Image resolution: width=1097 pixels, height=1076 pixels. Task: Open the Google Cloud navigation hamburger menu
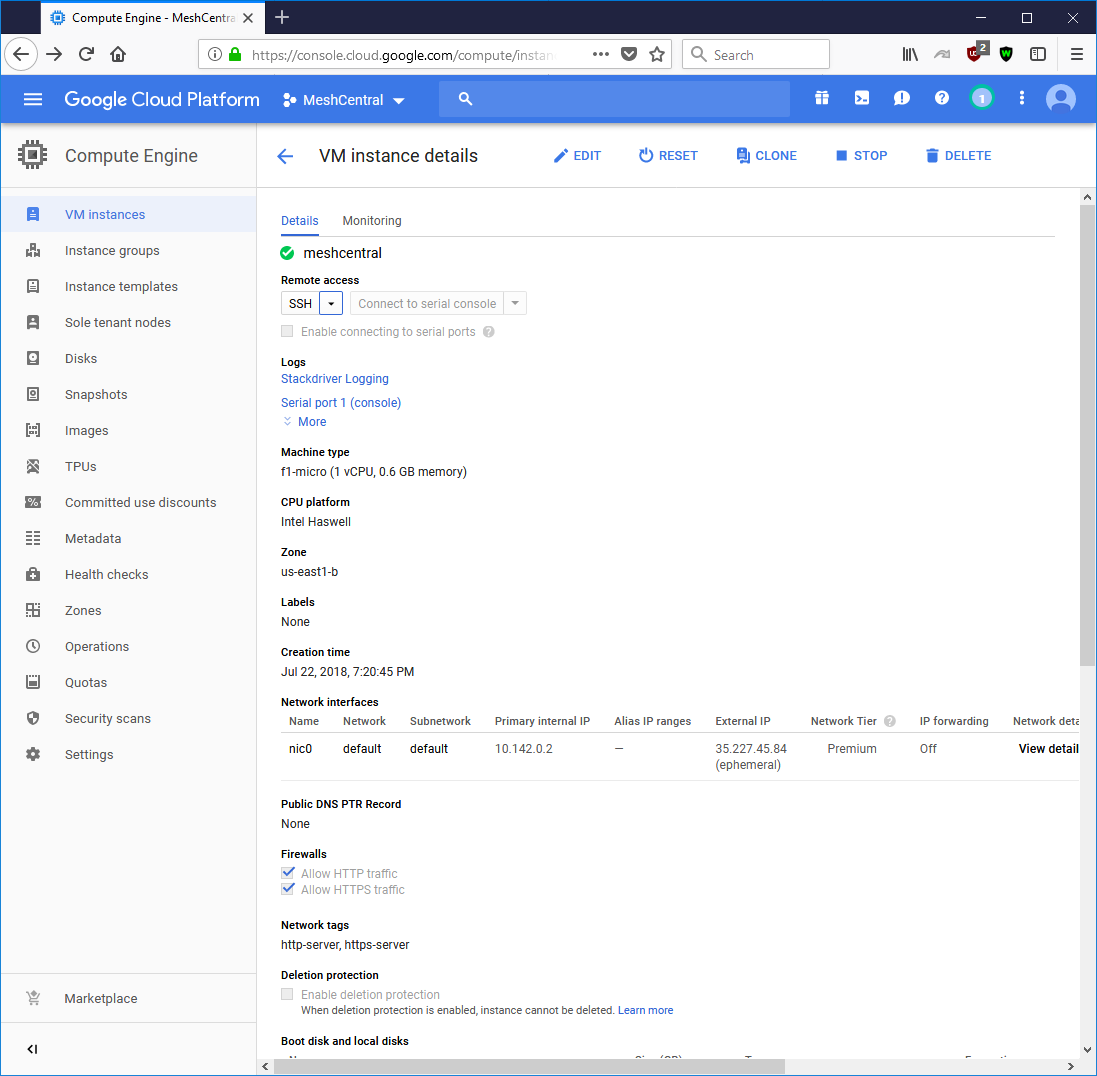[33, 99]
